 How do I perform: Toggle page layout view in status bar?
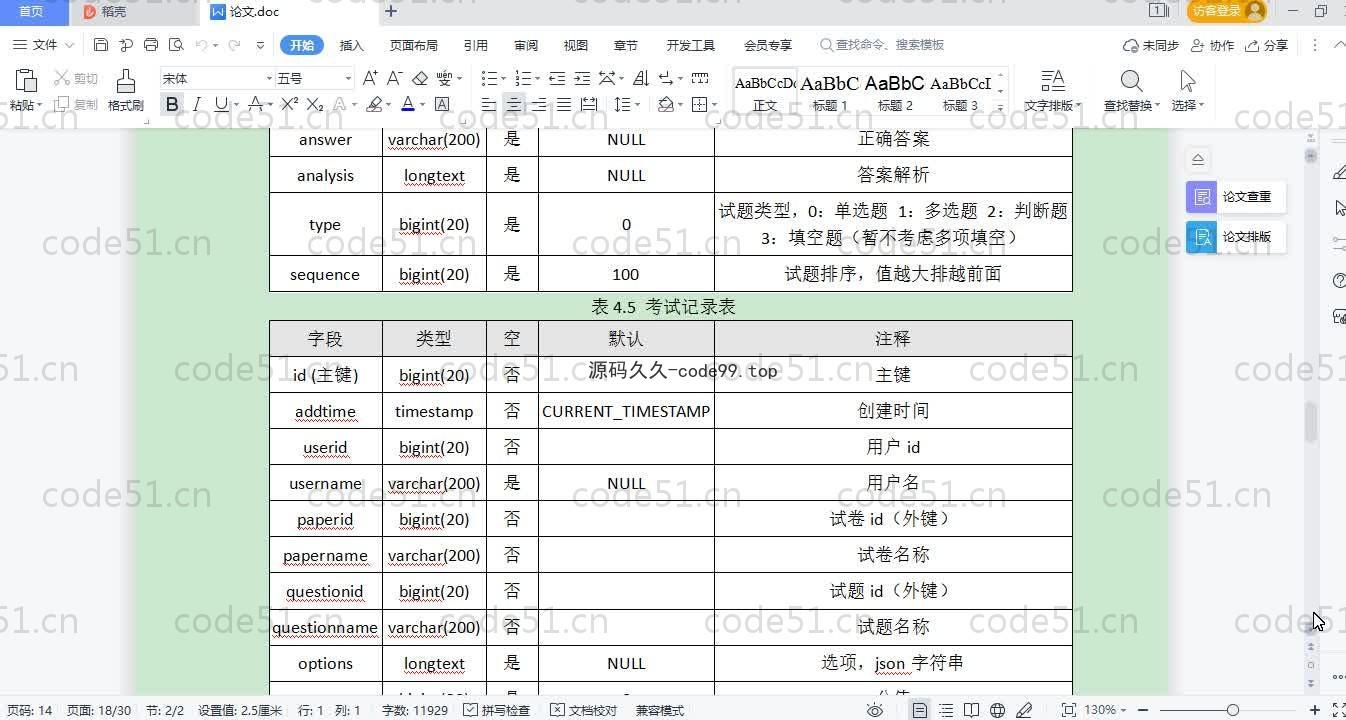point(920,710)
